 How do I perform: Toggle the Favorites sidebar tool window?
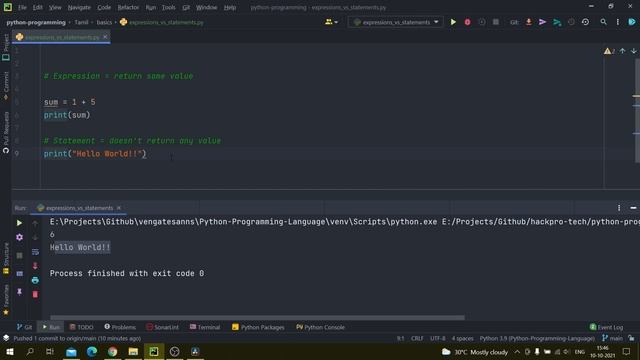pos(6,300)
